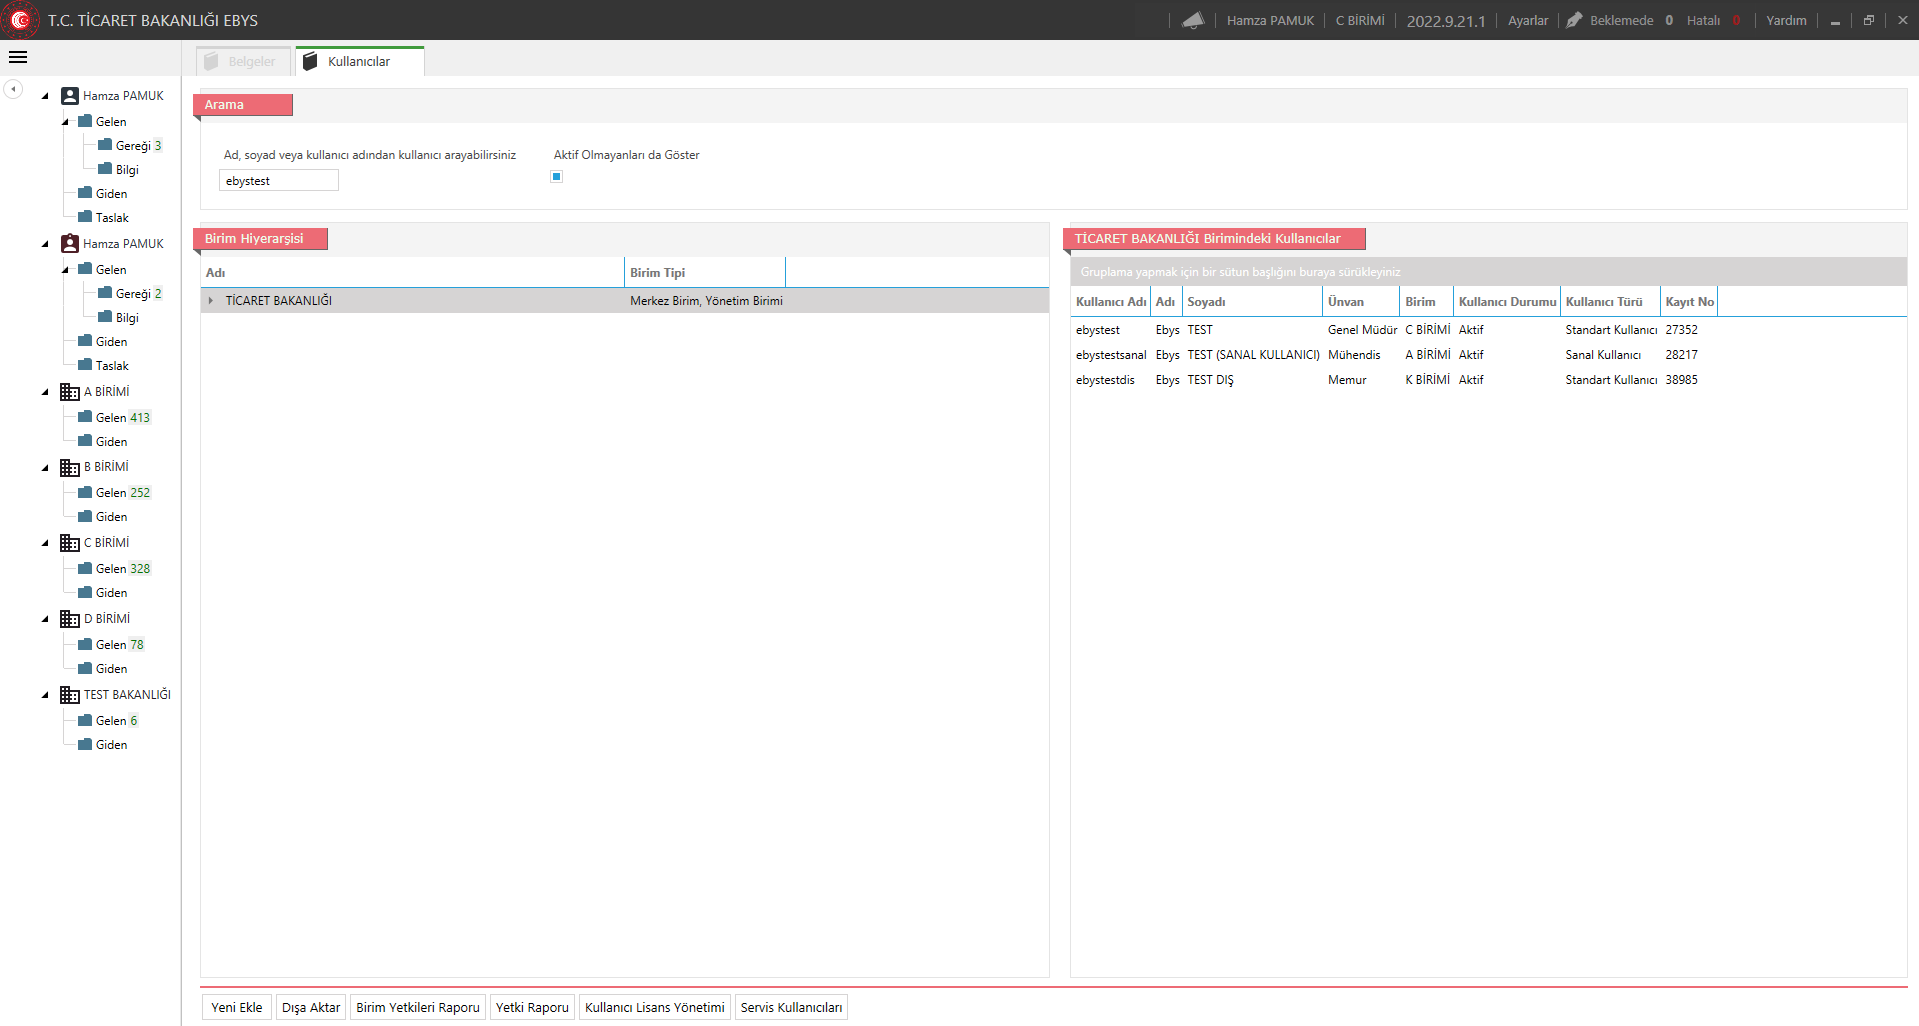The height and width of the screenshot is (1026, 1919).
Task: Toggle Aktif Olmayanları da Göster checkbox
Action: click(x=557, y=177)
